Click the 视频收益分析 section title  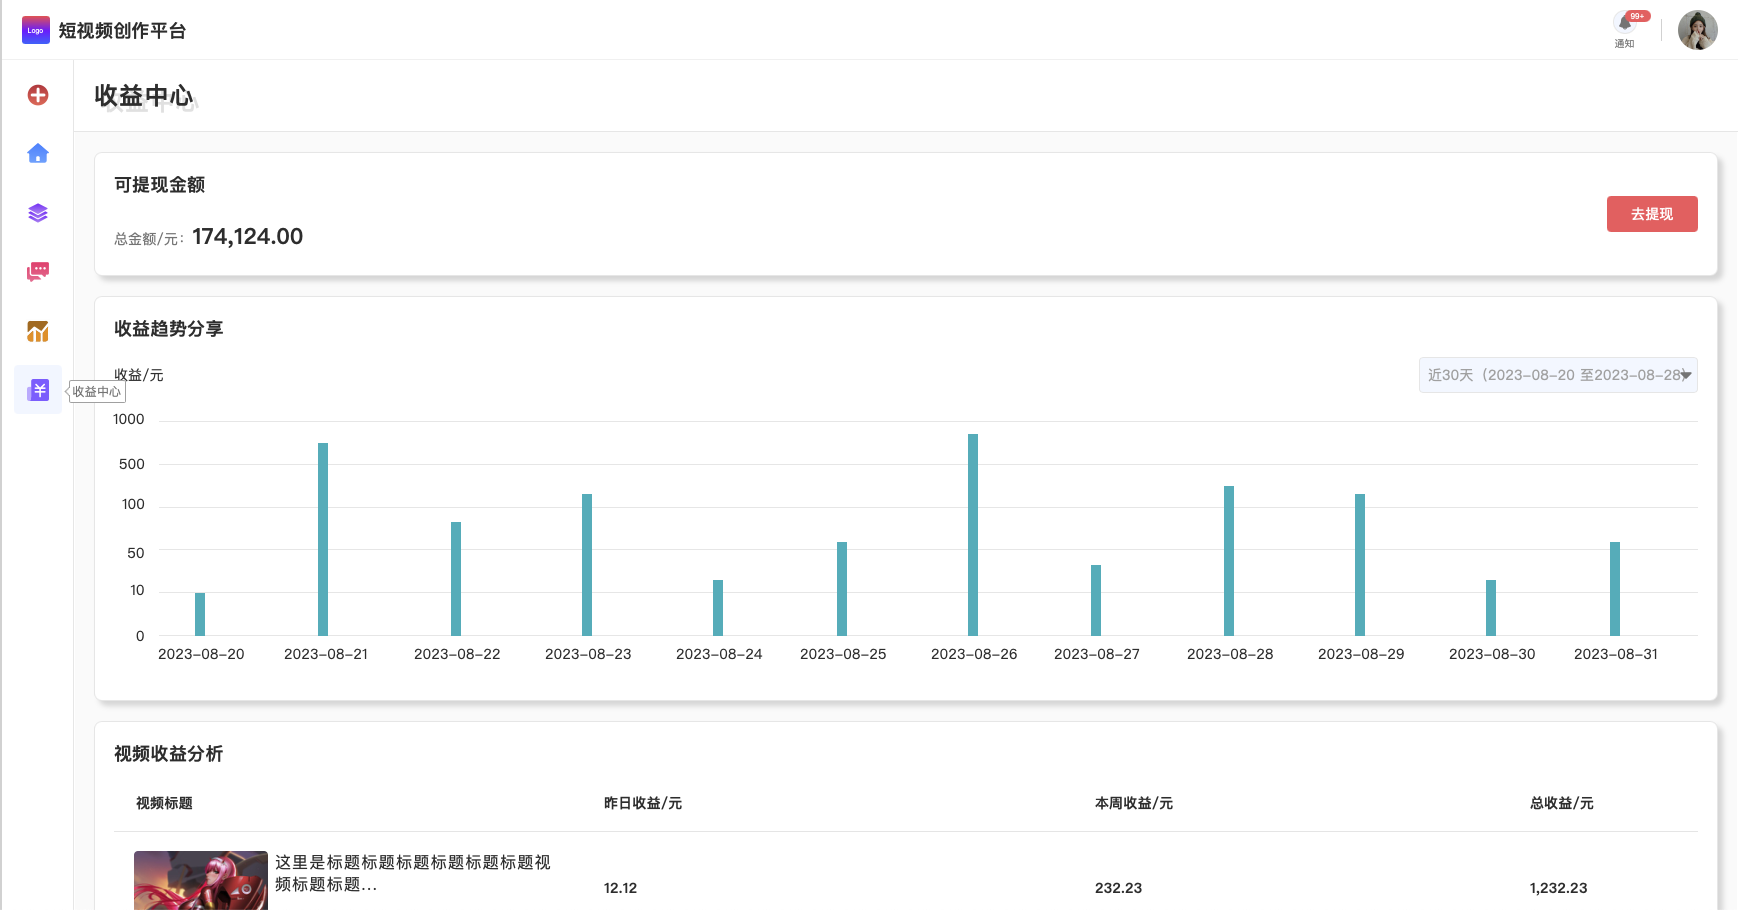coord(169,754)
